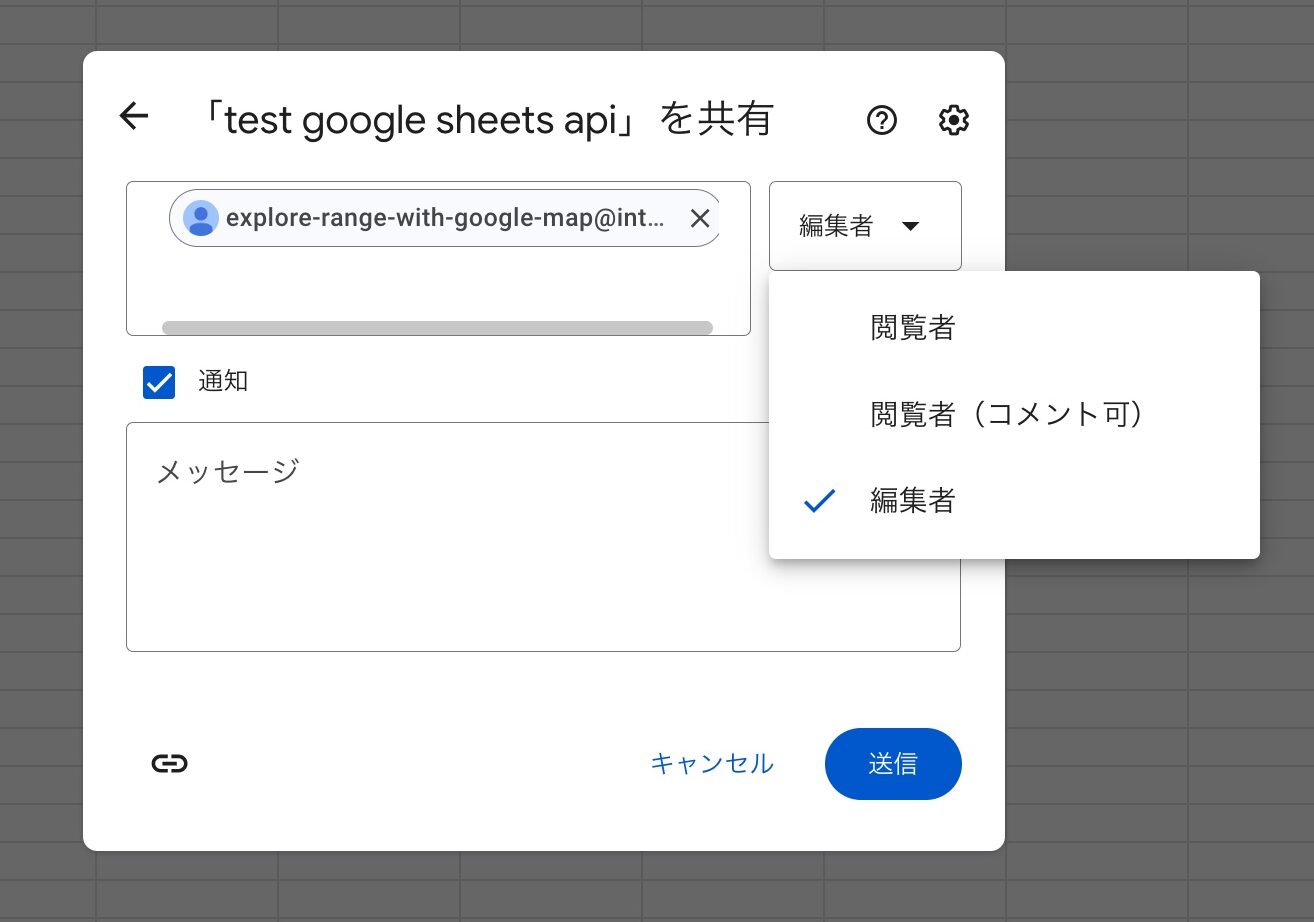The height and width of the screenshot is (922, 1314).
Task: Select 閲覧者（コメント可） from the list
Action: coord(1007,414)
